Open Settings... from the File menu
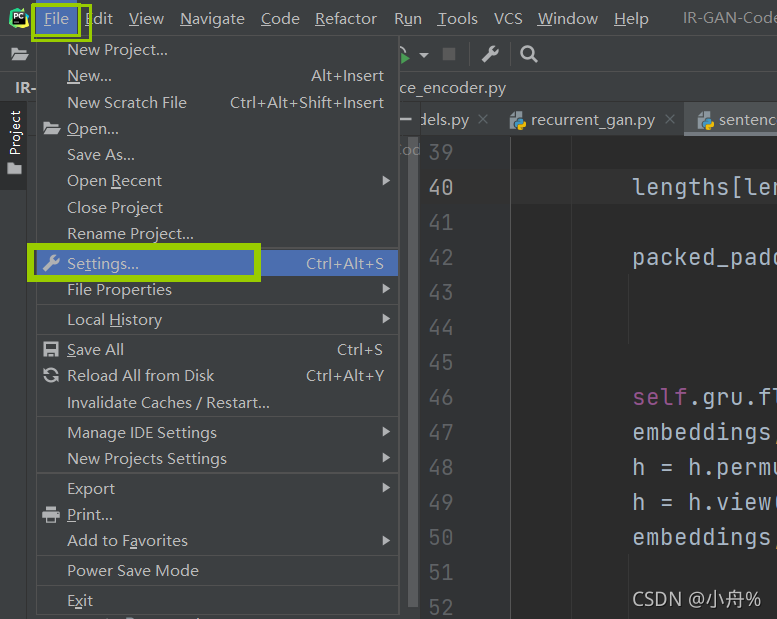The image size is (777, 619). (217, 263)
